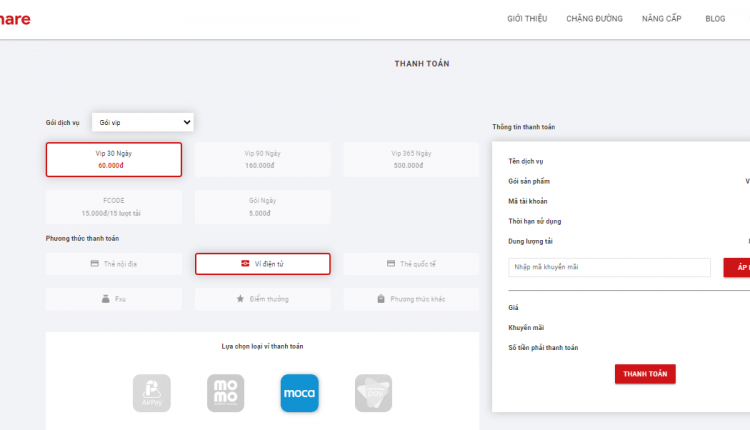Select the Vip 90 Ngày package
Image resolution: width=750 pixels, height=430 pixels.
tap(263, 159)
